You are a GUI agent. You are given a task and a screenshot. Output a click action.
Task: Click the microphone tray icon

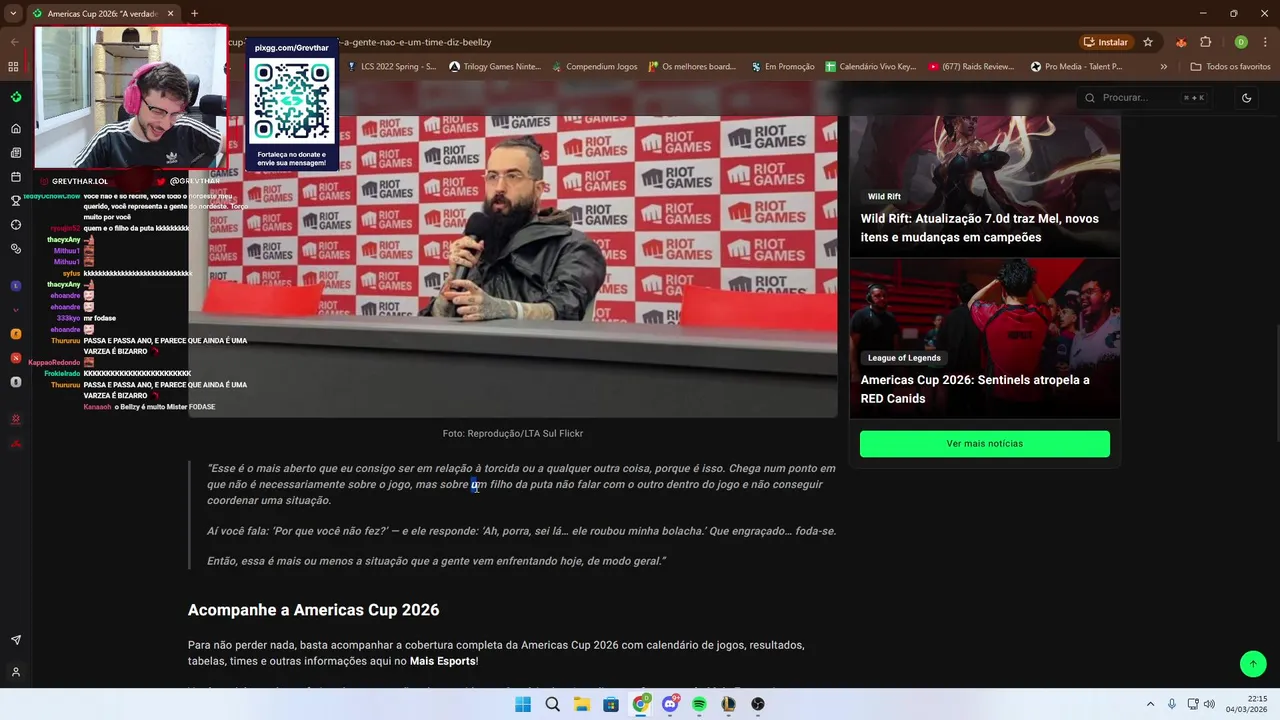click(x=1172, y=705)
